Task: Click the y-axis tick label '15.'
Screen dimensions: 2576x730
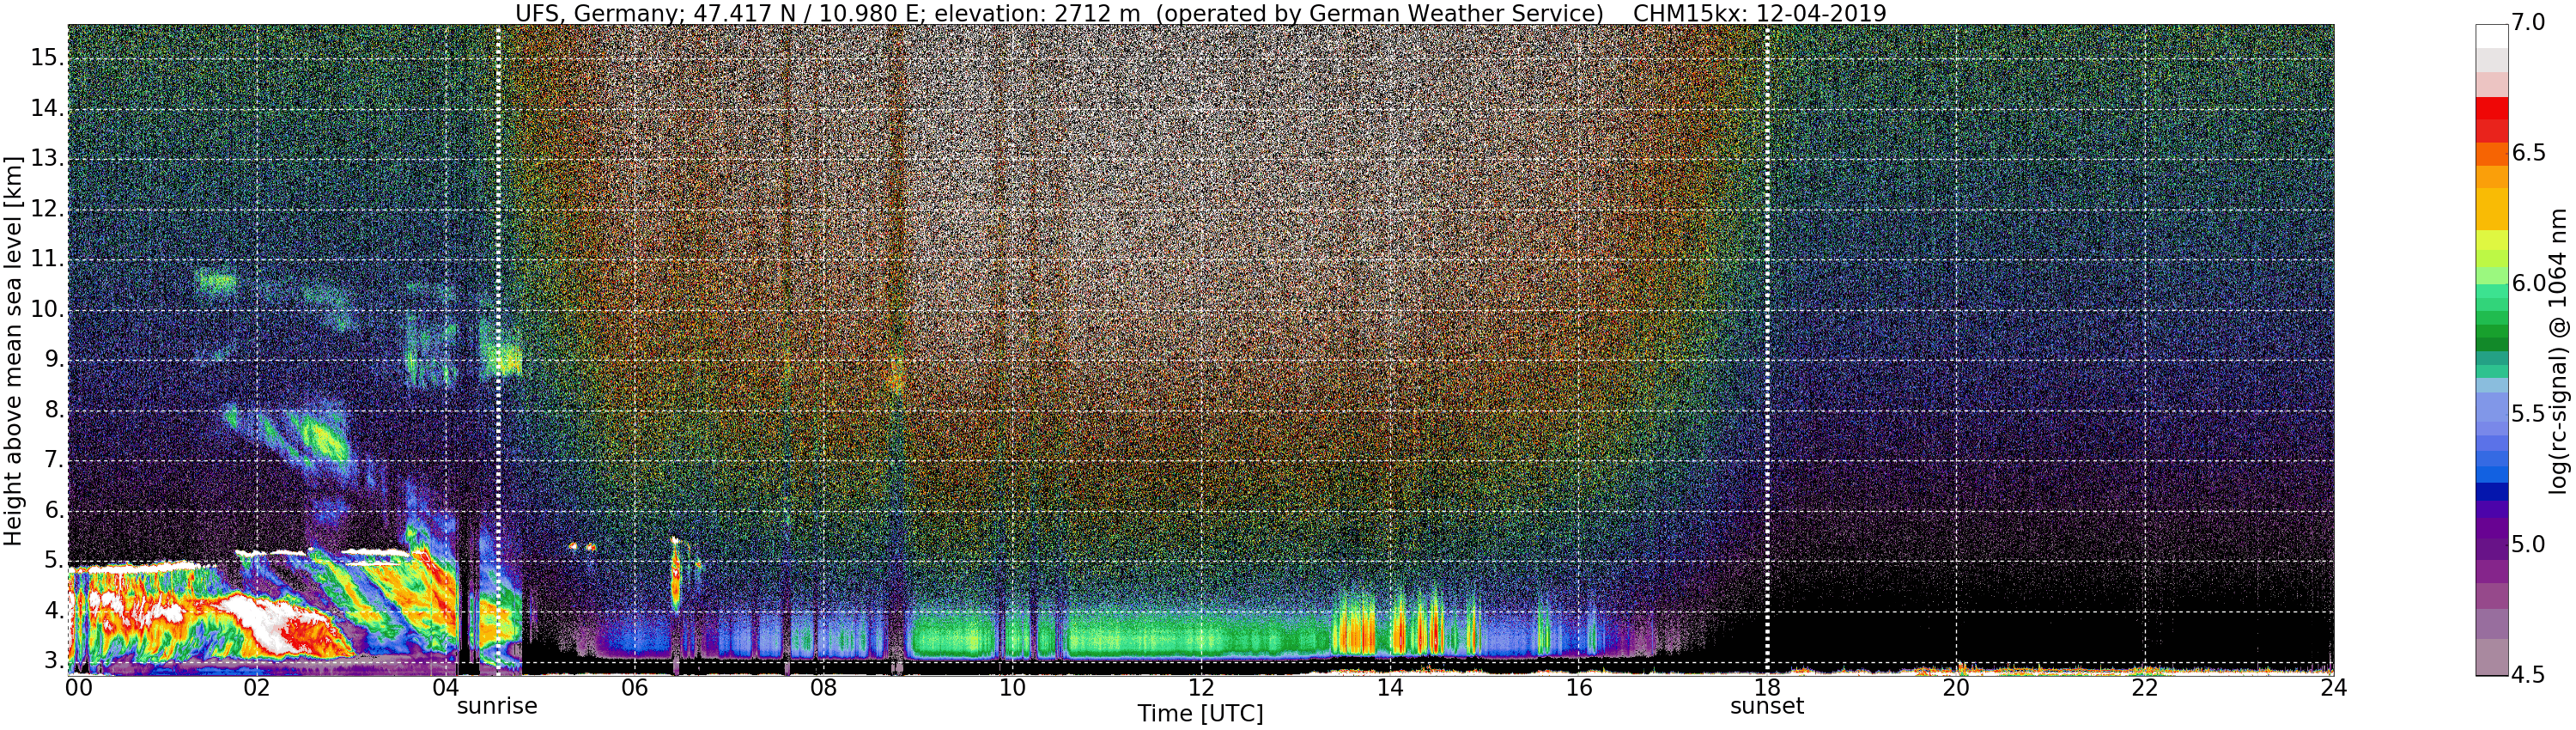Action: pyautogui.click(x=47, y=58)
